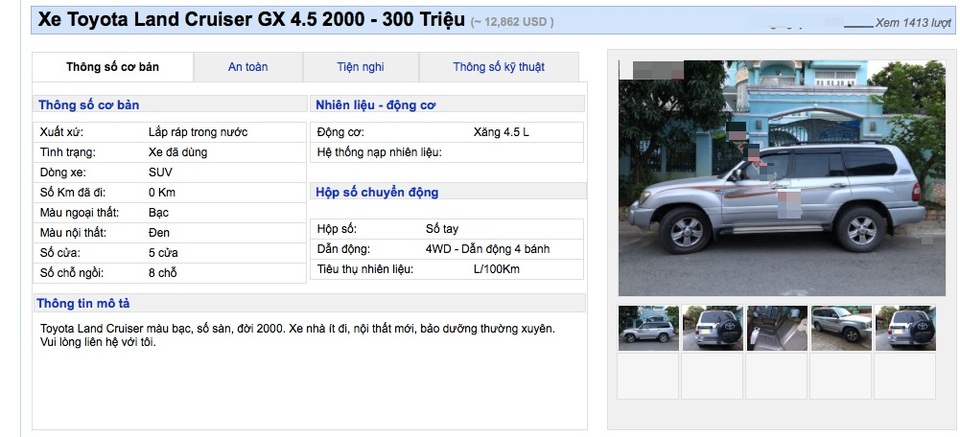Click the 0 Km mileage value
This screenshot has height=437, width=960.
(162, 193)
